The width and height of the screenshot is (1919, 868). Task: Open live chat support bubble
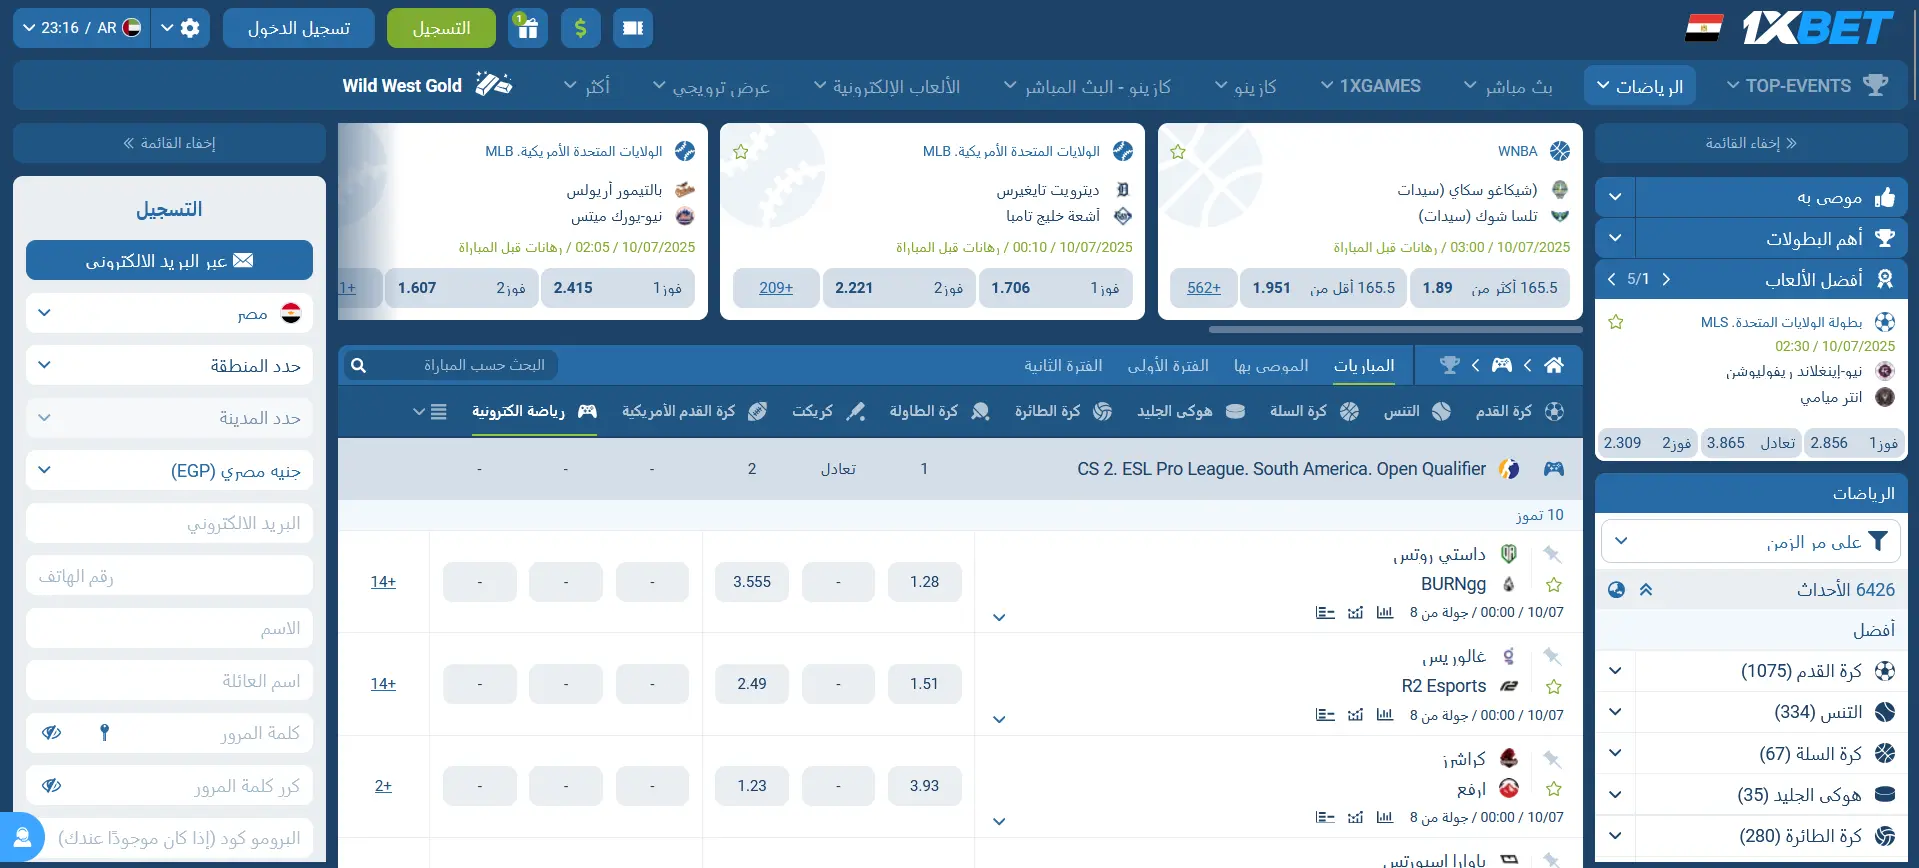22,836
